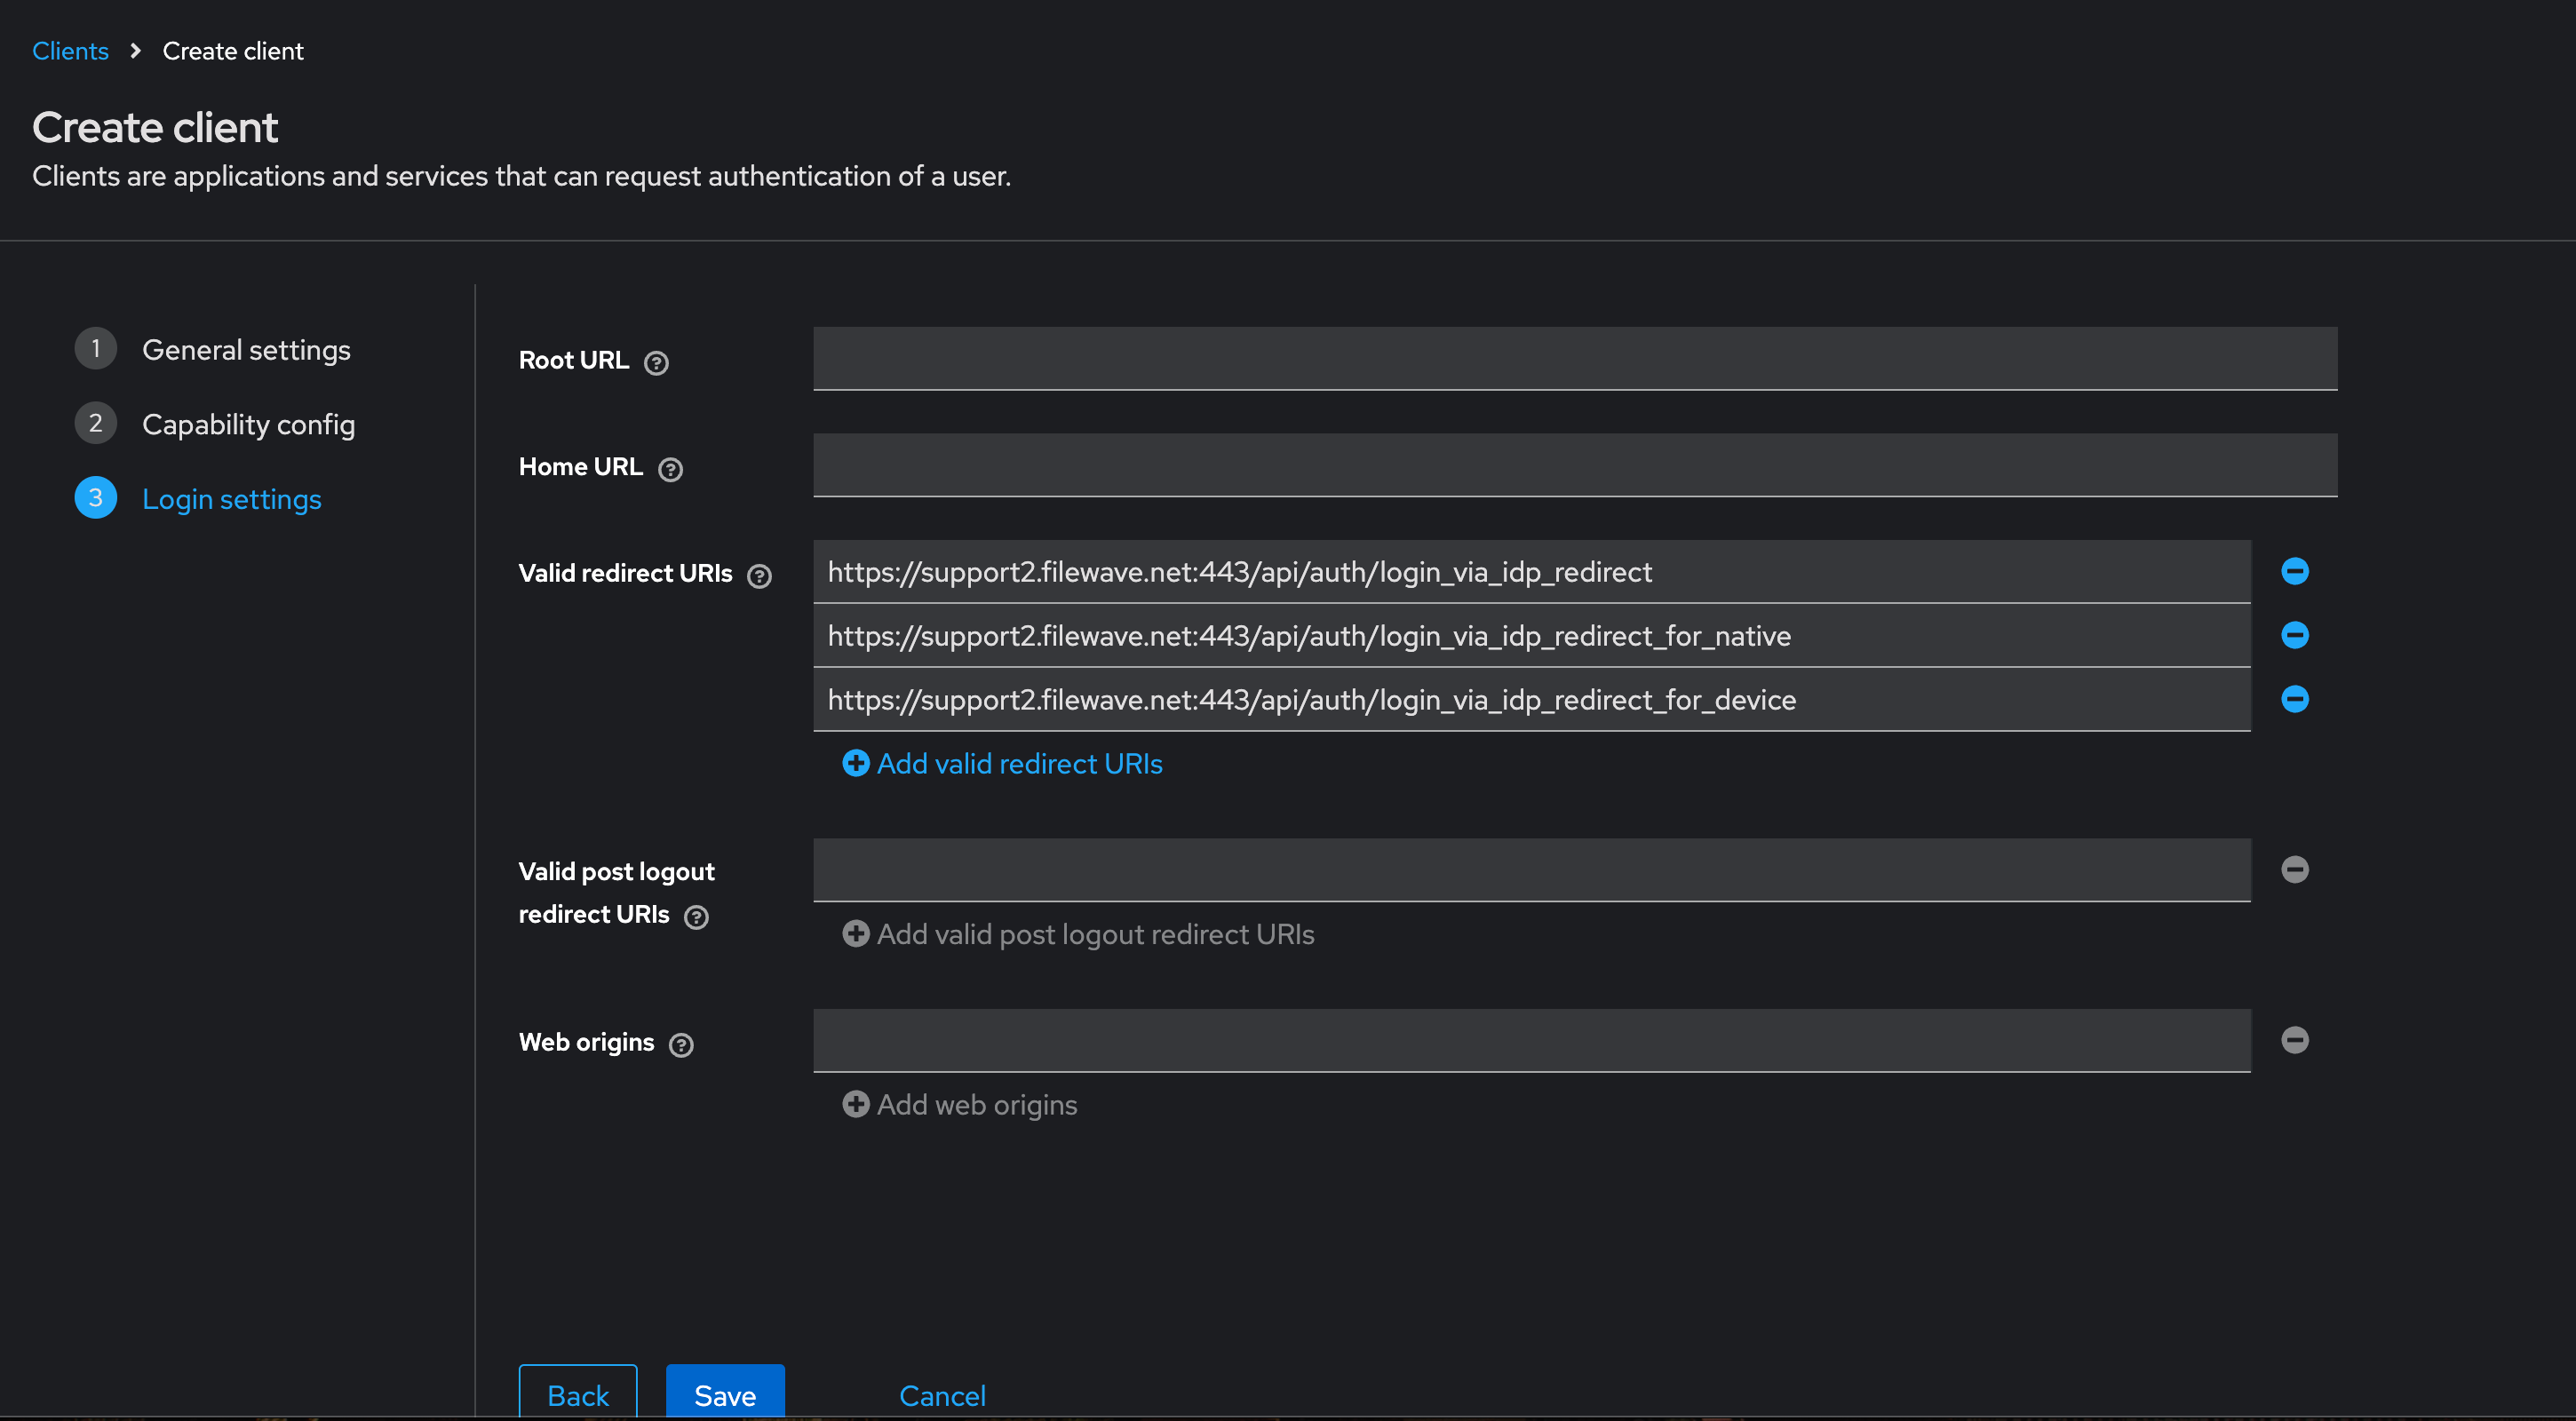Image resolution: width=2576 pixels, height=1421 pixels.
Task: Remove the login_via_idp_redirect URI row
Action: (2295, 571)
